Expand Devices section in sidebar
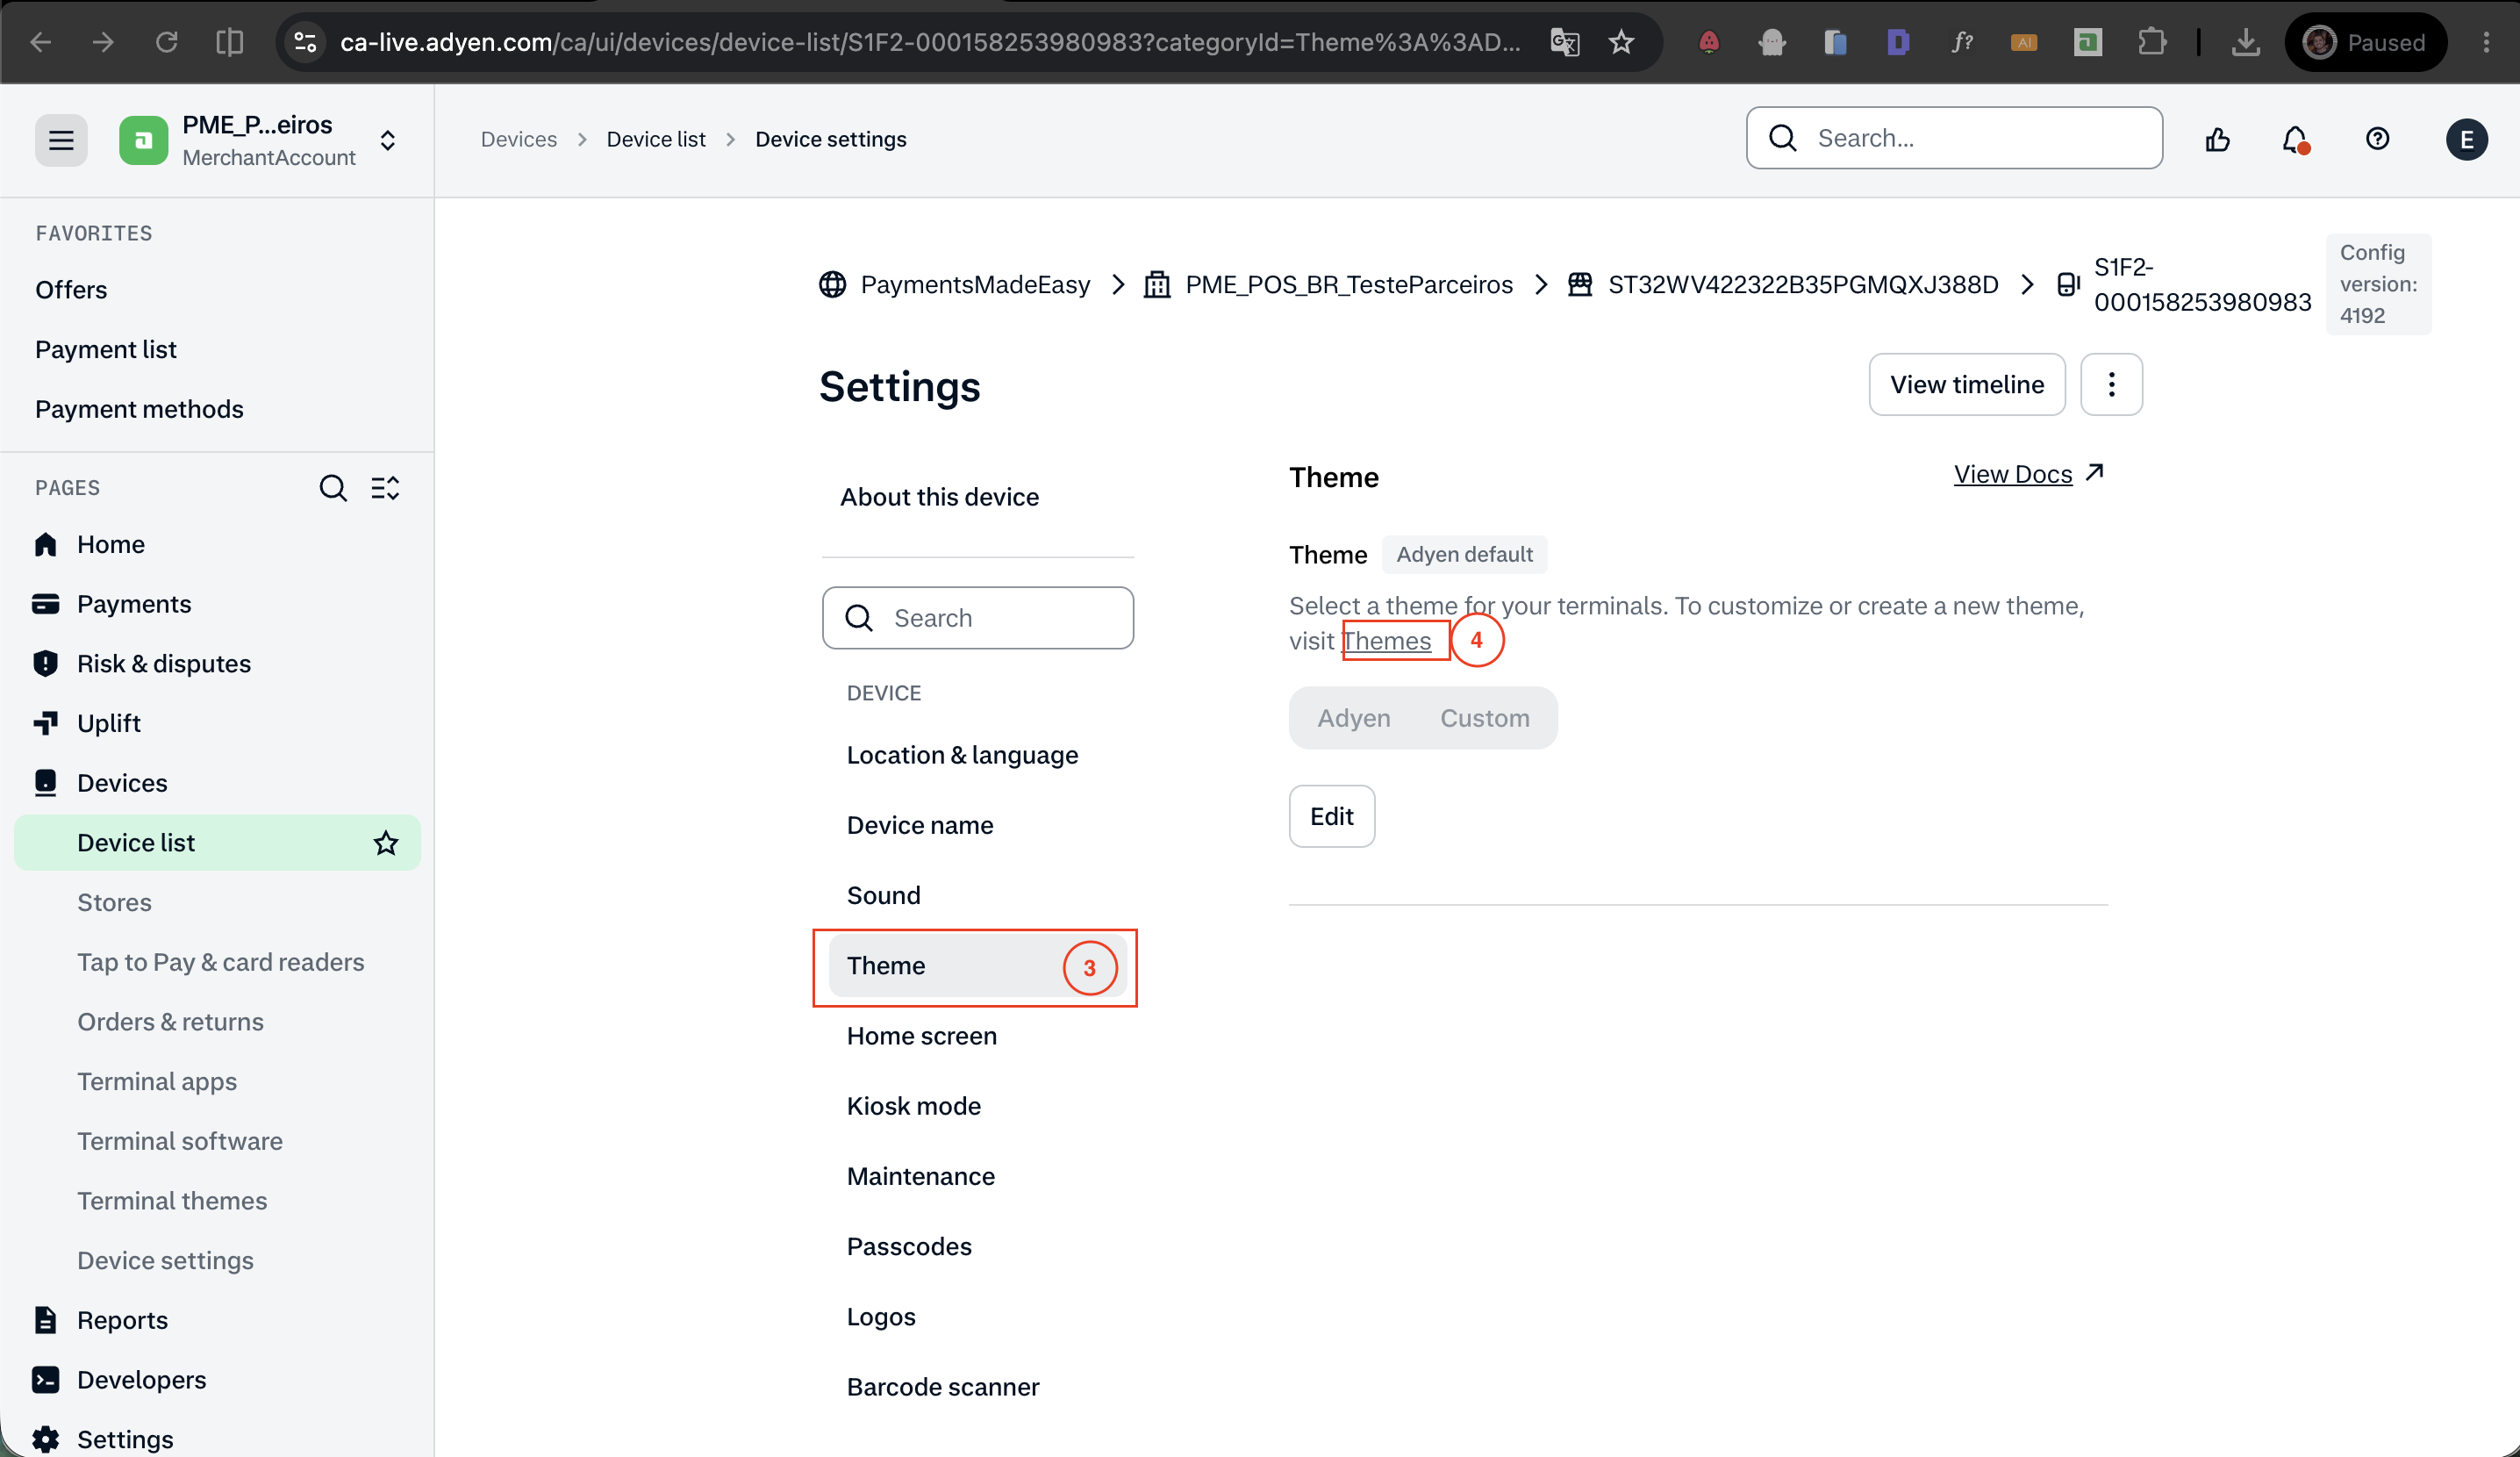The width and height of the screenshot is (2520, 1457). tap(122, 783)
